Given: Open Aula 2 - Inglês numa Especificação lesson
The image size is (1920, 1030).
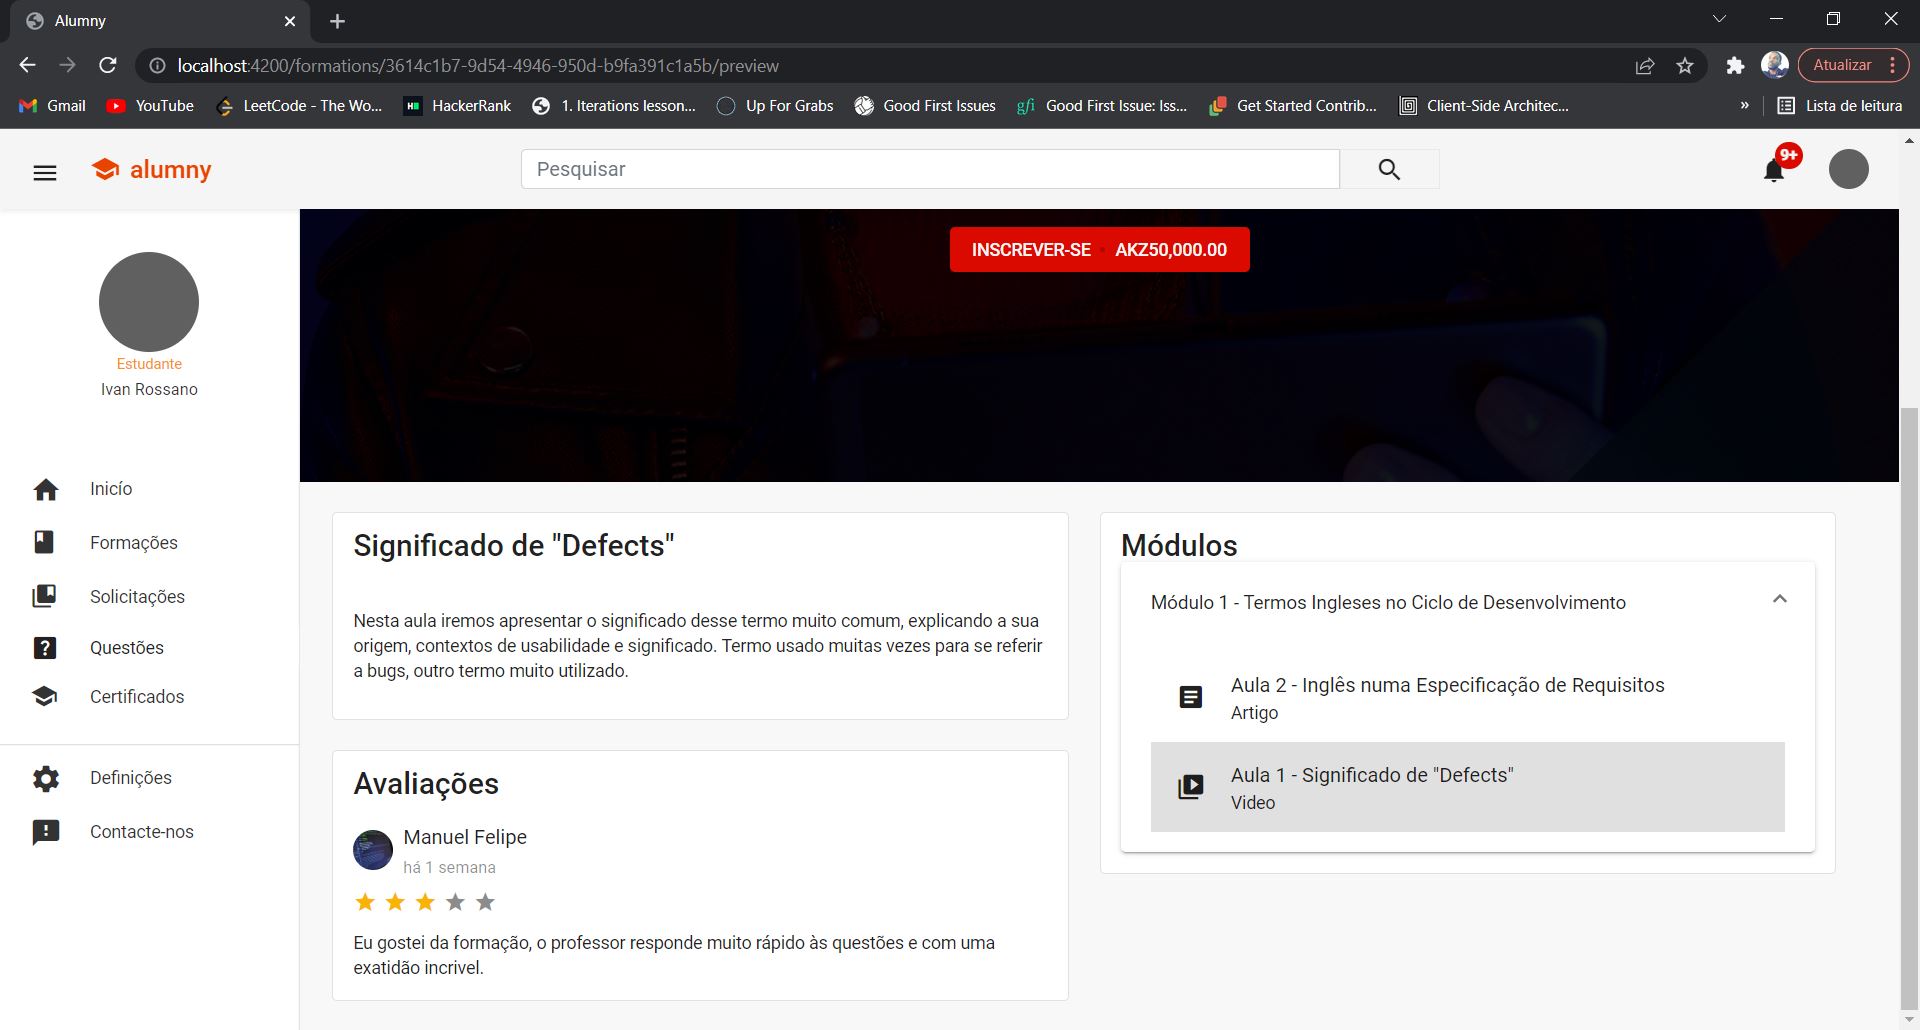Looking at the screenshot, I should [x=1467, y=697].
